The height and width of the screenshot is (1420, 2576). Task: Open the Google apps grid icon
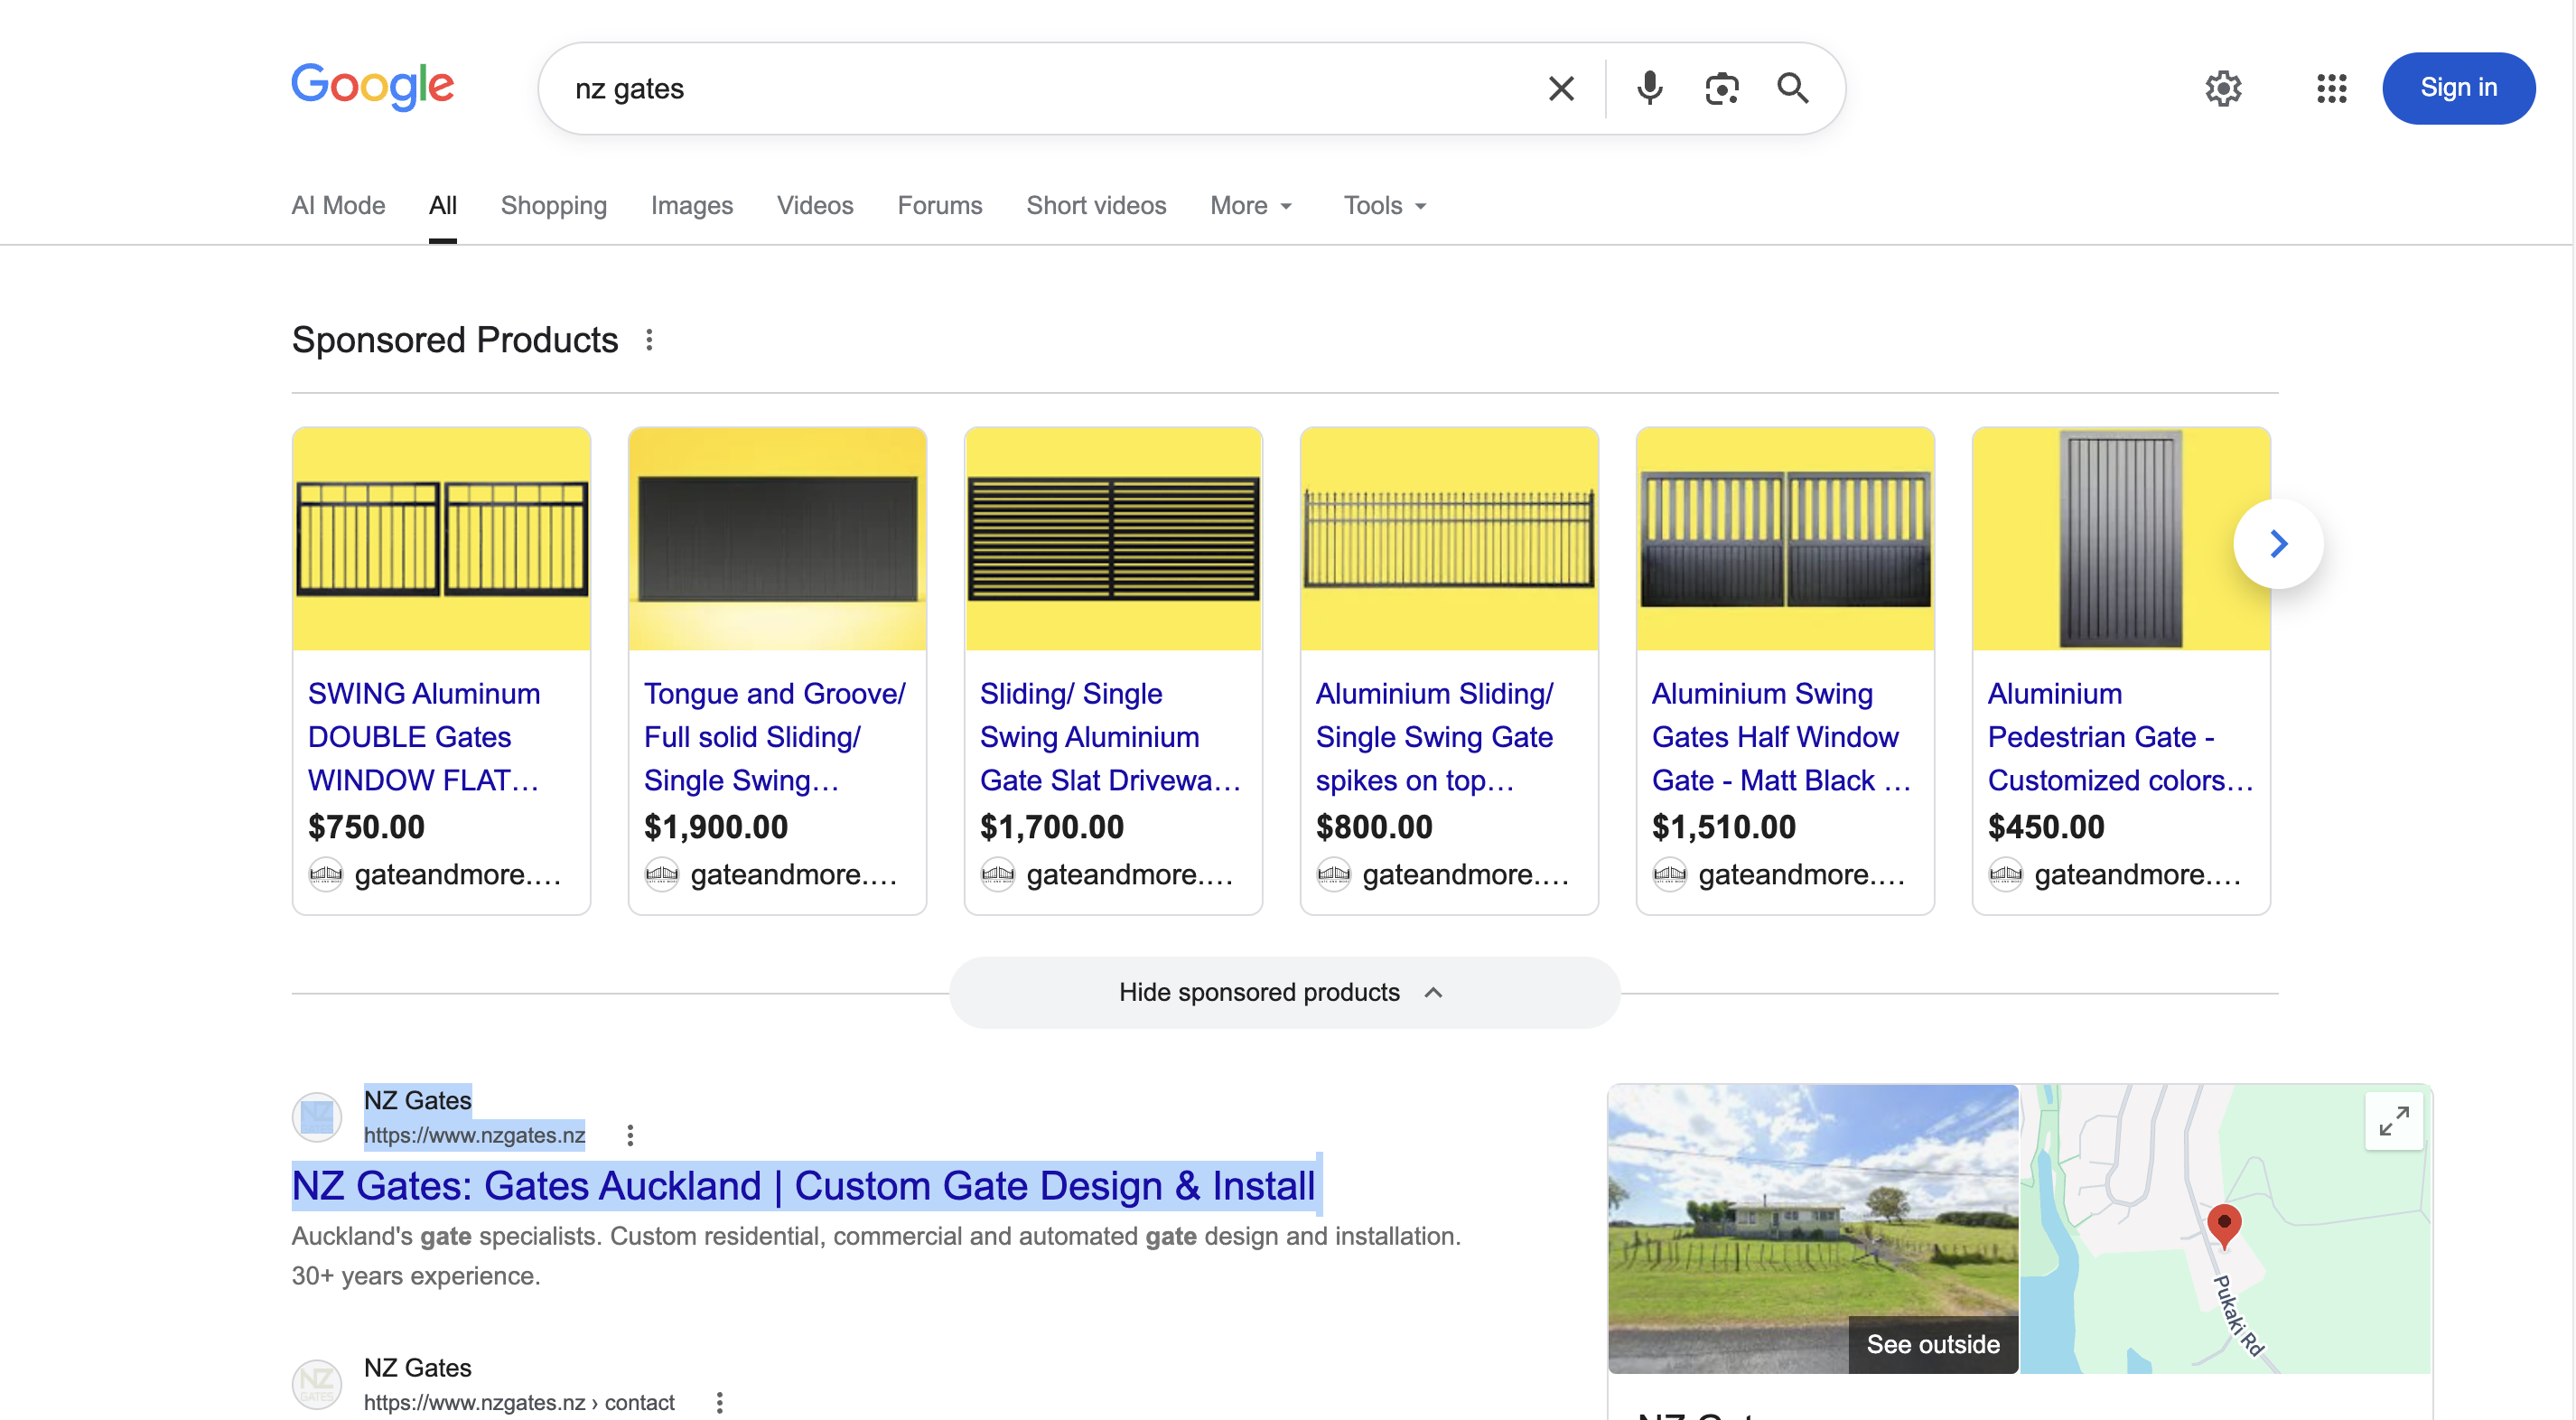[2332, 88]
